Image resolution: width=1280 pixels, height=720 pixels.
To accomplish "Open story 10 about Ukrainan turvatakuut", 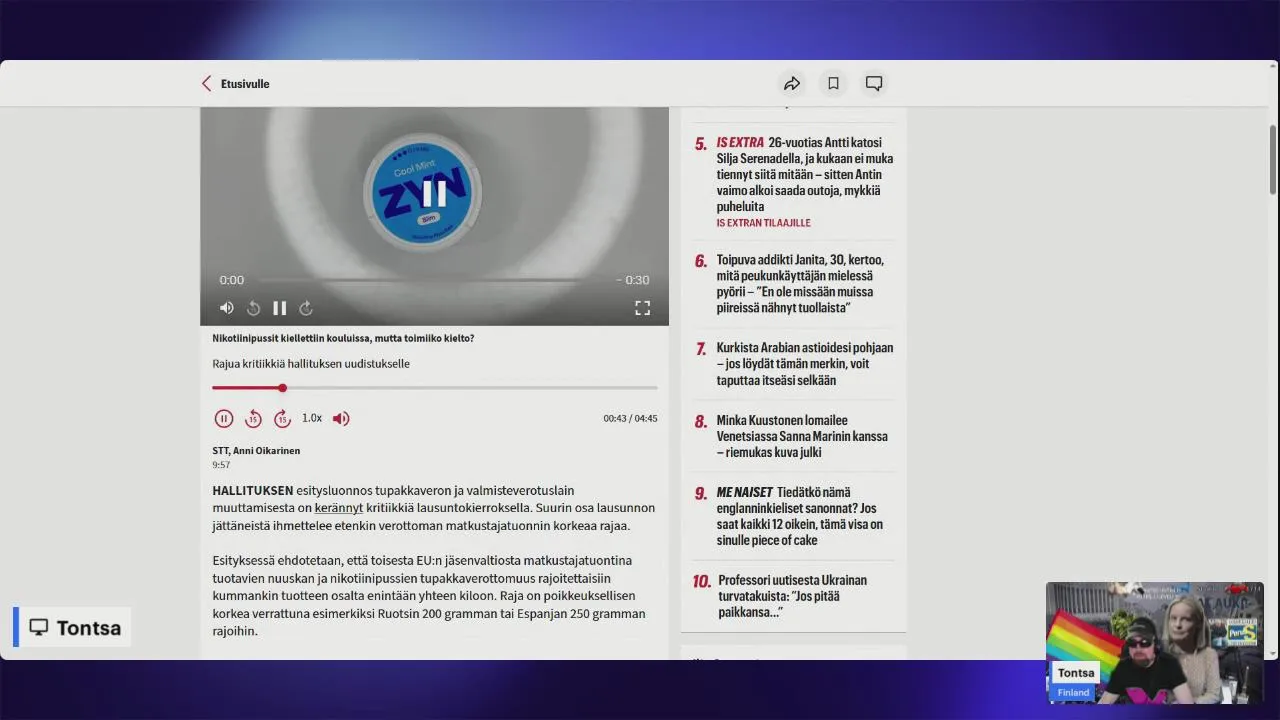I will click(792, 596).
